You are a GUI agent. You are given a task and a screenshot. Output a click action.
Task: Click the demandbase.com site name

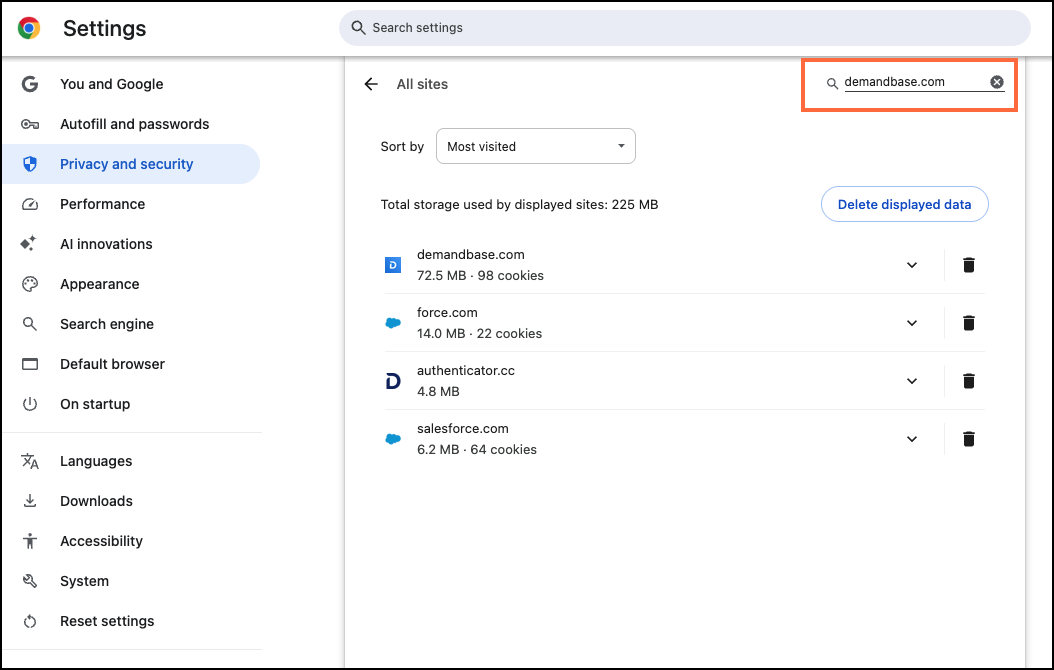pos(471,255)
